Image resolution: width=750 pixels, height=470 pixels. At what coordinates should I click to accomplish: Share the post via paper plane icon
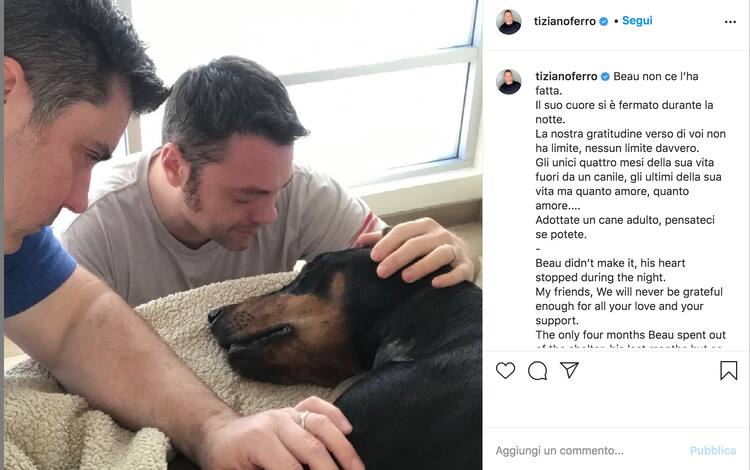tap(570, 370)
